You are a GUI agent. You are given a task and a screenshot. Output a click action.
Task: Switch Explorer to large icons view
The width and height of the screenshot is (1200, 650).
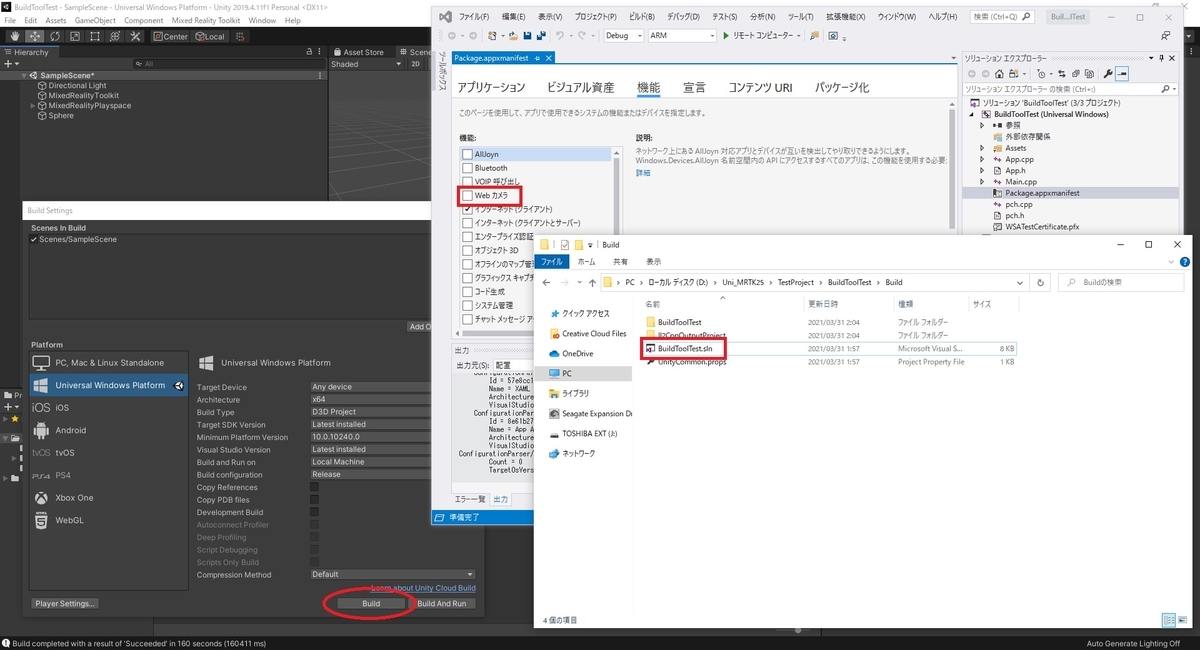click(1183, 620)
